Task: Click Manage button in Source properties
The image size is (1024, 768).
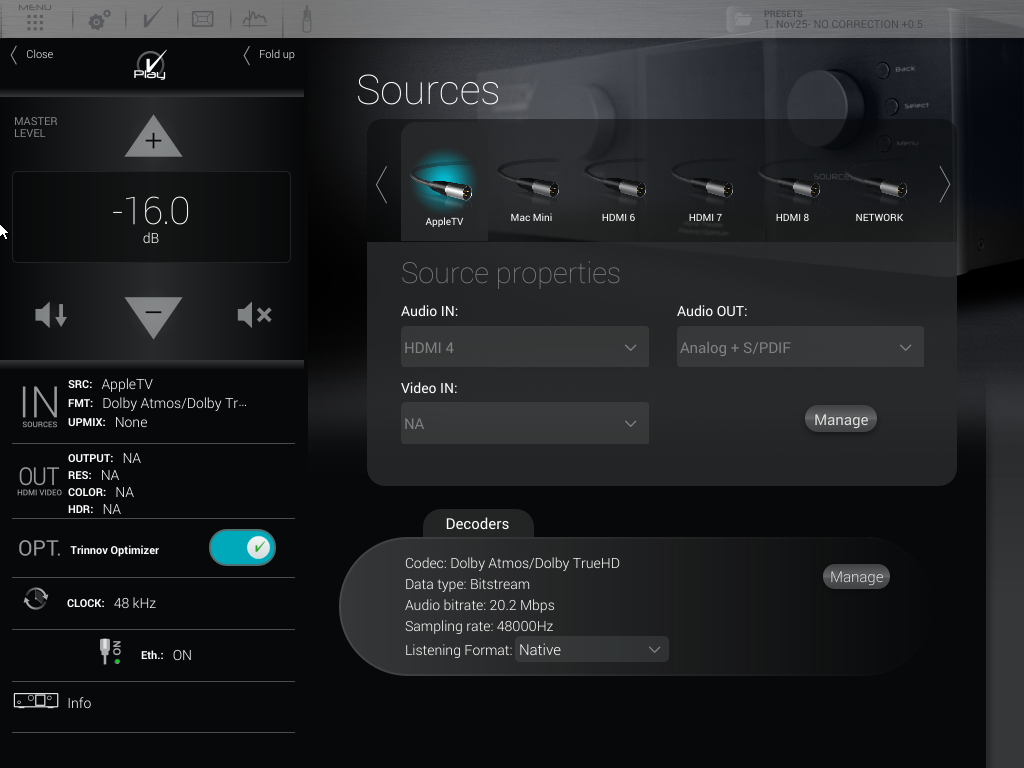Action: [x=840, y=420]
